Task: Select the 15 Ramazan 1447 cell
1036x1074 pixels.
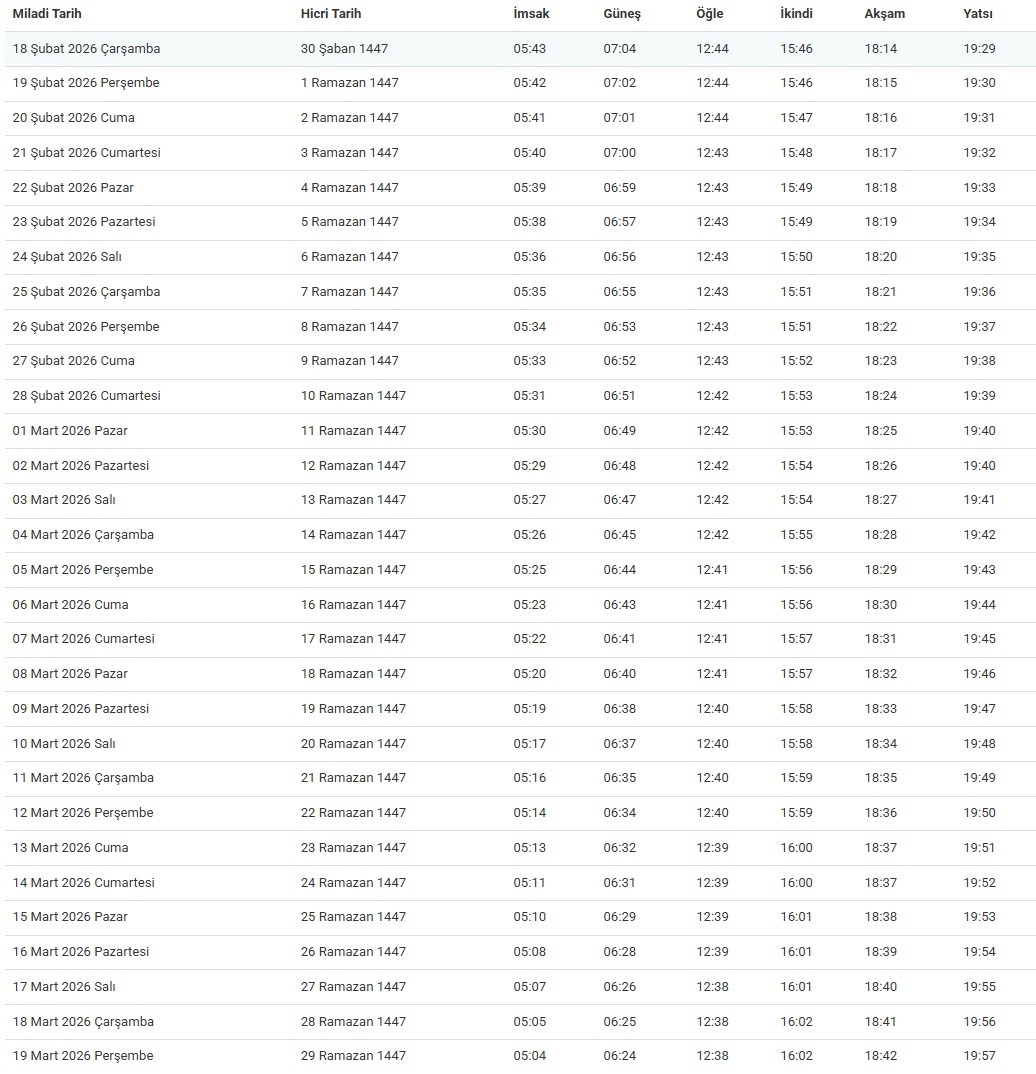Action: tap(353, 570)
